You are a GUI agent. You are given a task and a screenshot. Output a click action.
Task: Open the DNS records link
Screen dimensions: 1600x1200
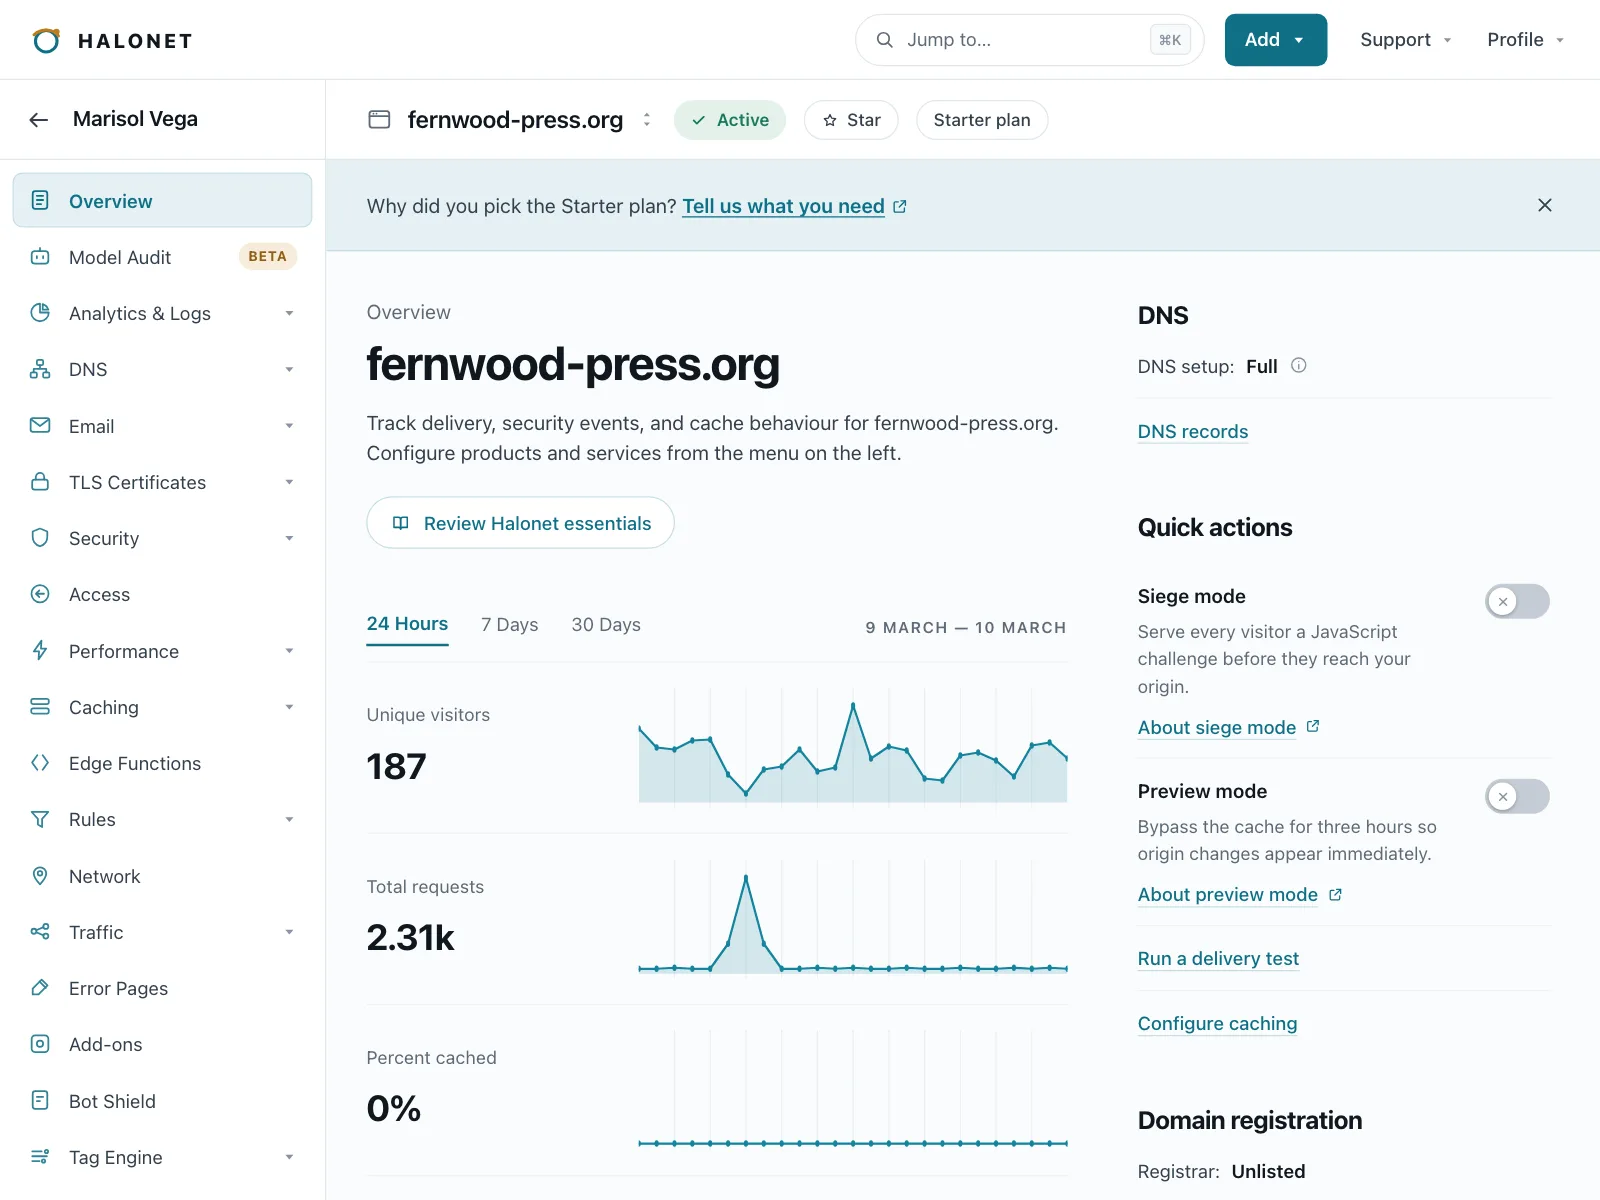coord(1193,432)
